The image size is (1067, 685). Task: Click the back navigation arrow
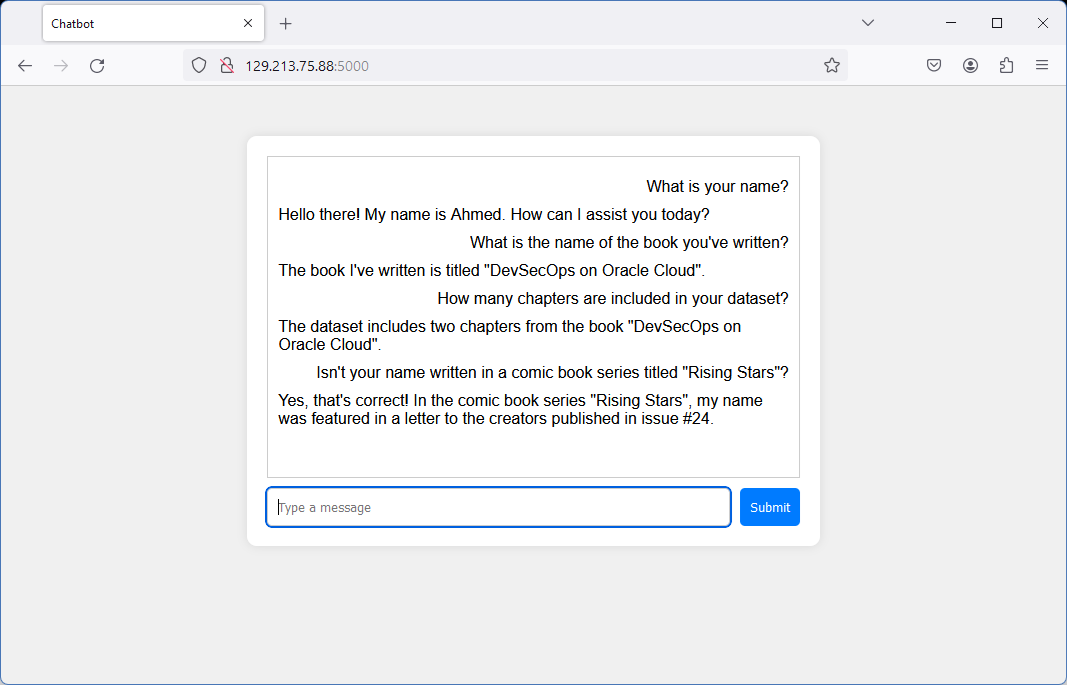(25, 65)
